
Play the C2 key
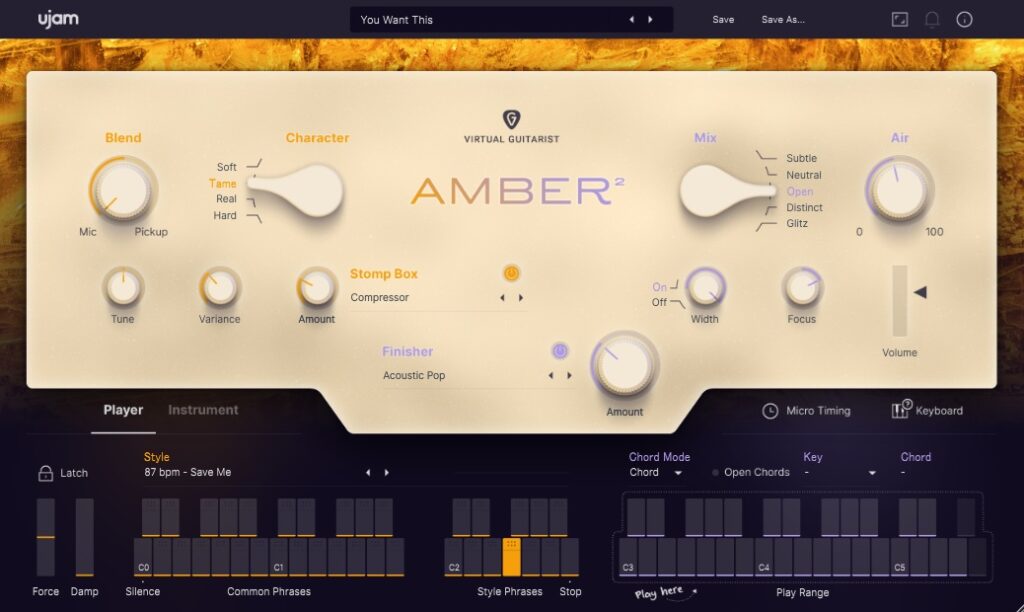454,557
